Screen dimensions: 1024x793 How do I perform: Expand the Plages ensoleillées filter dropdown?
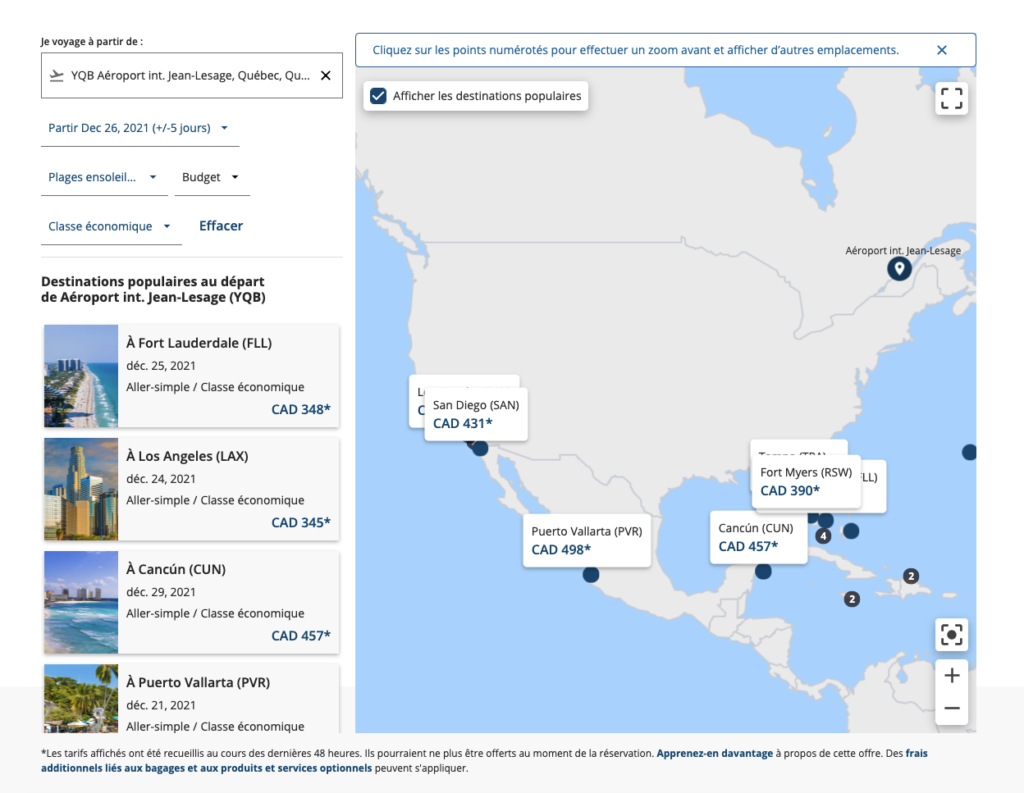point(103,177)
